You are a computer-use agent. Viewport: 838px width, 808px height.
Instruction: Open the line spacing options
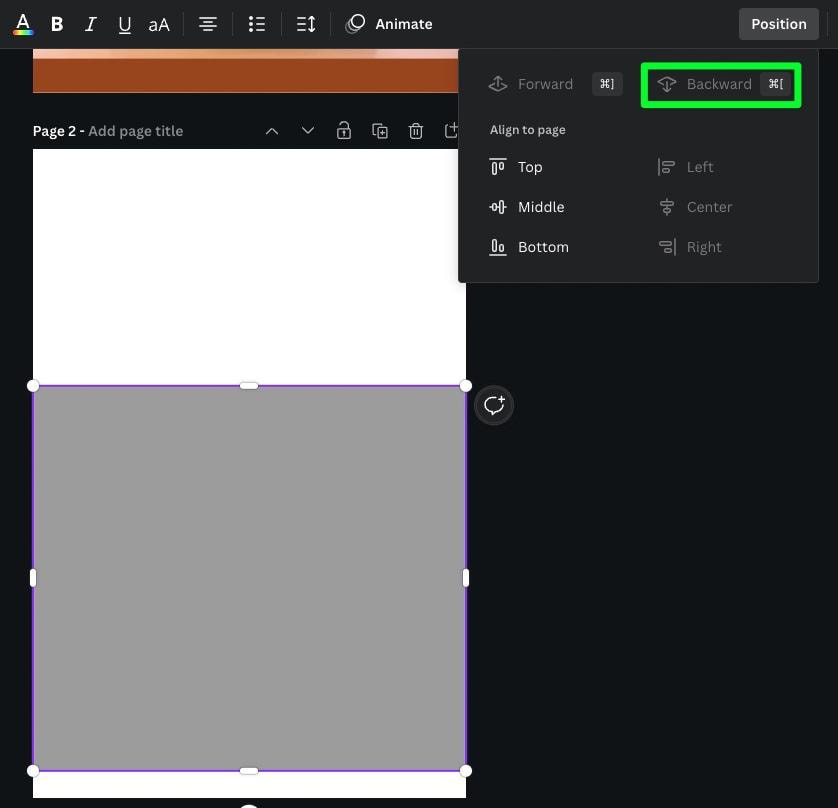[306, 24]
